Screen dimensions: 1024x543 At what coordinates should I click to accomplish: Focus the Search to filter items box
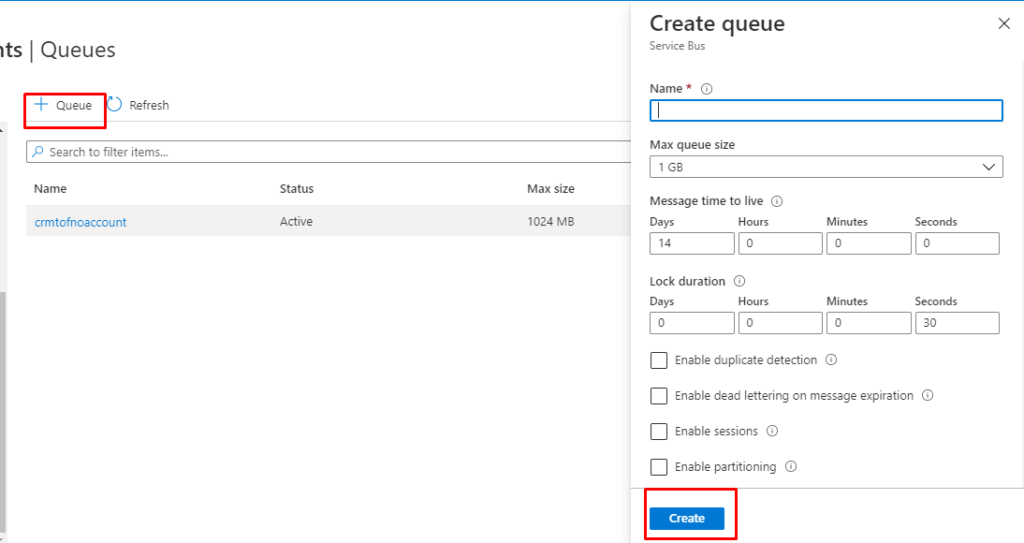coord(329,152)
